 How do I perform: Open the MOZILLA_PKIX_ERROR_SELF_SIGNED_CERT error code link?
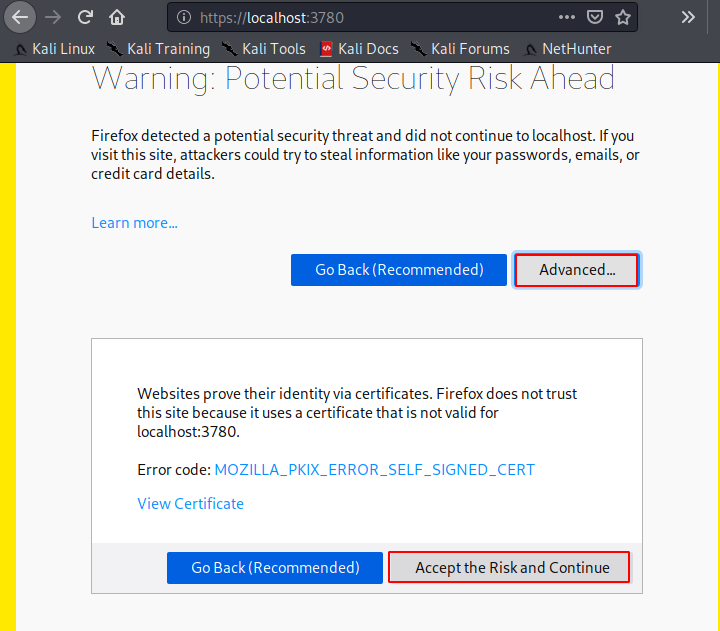coord(375,470)
